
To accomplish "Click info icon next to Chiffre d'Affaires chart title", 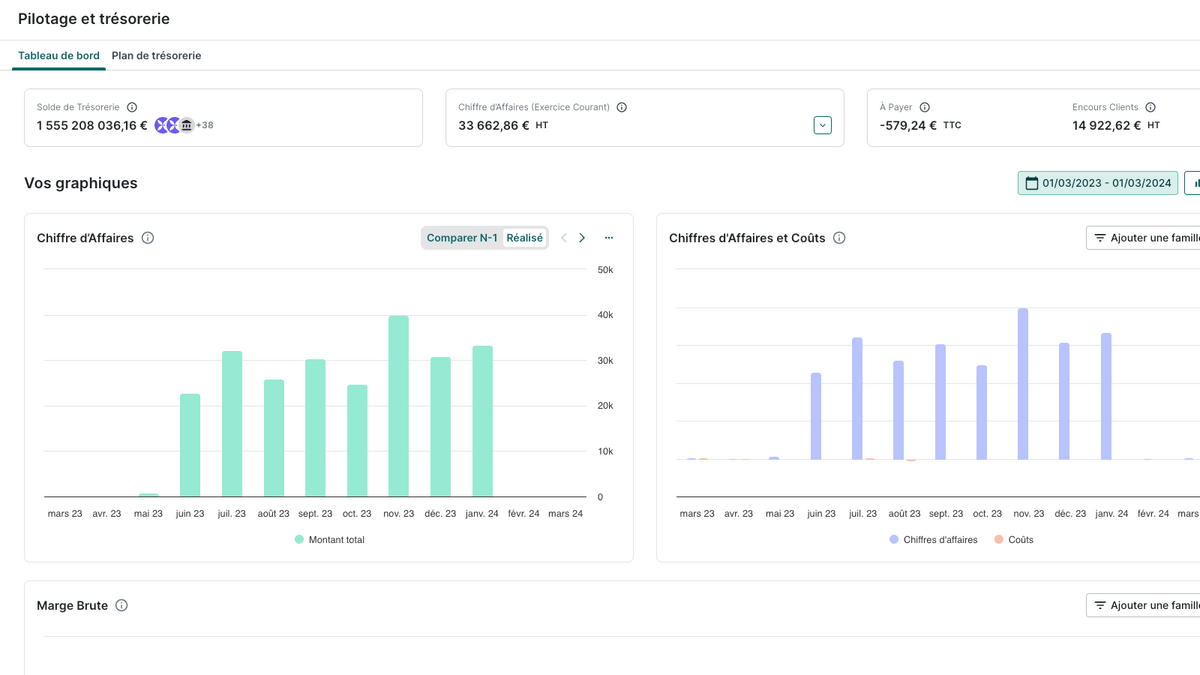I will point(148,238).
